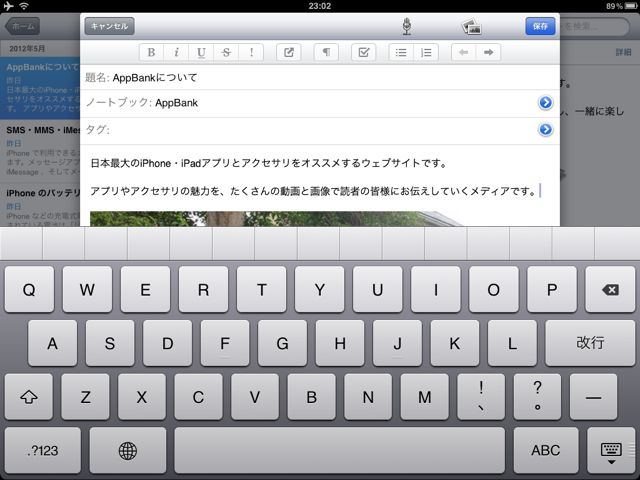
Task: Tap the R key
Action: (203, 289)
